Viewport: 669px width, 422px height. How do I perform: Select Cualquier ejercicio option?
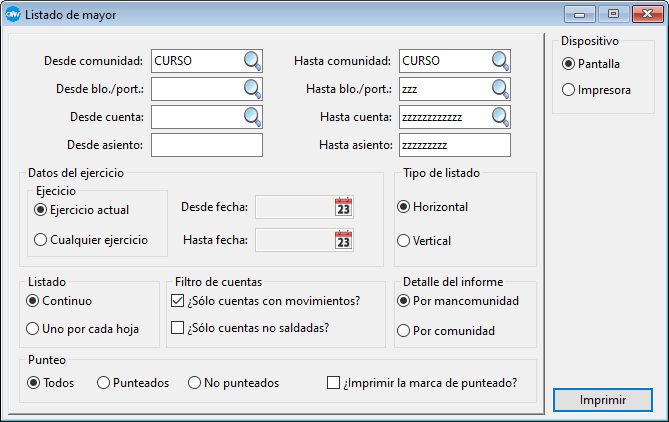click(x=41, y=240)
